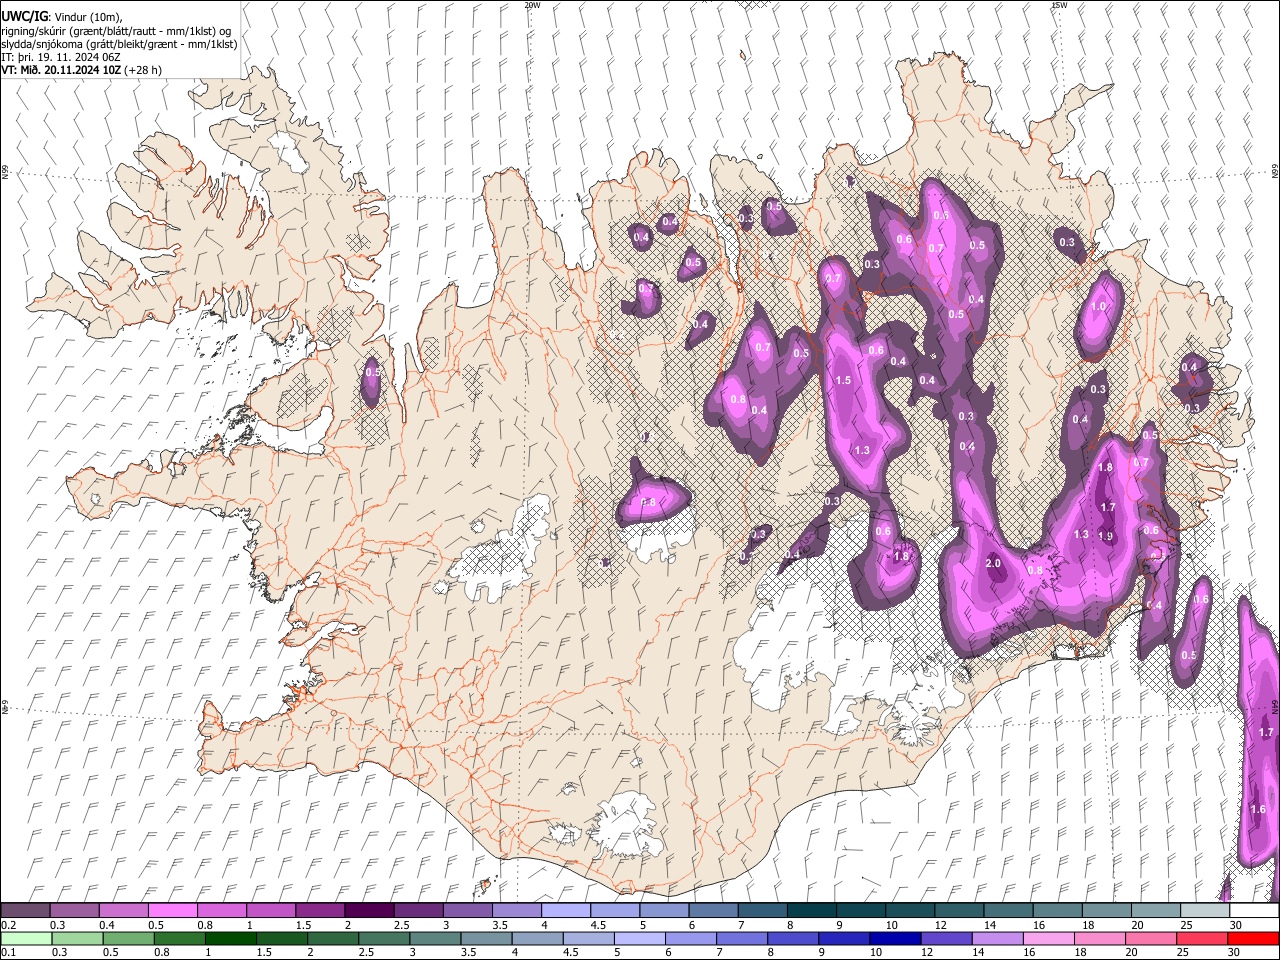Click the '0.1' tick label under rain legend
The width and height of the screenshot is (1280, 960).
coord(8,953)
